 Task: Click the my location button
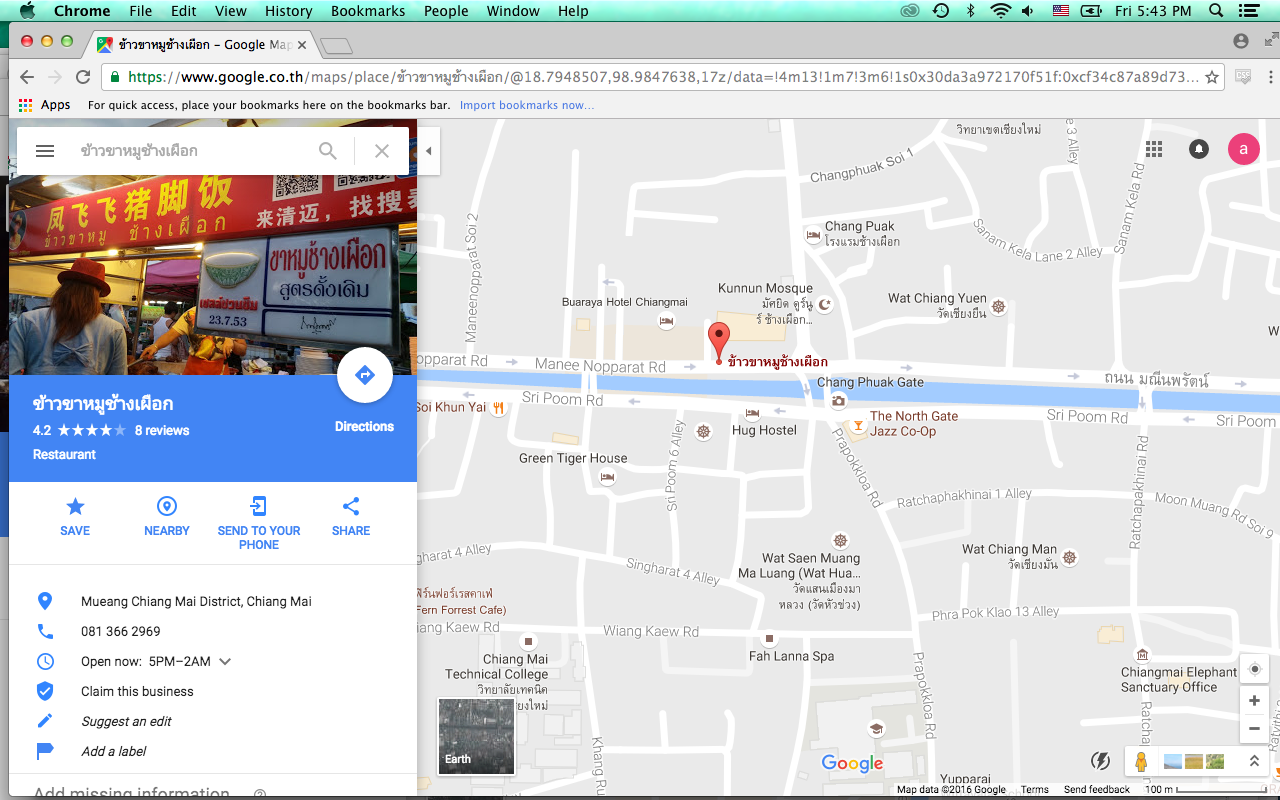(x=1255, y=669)
